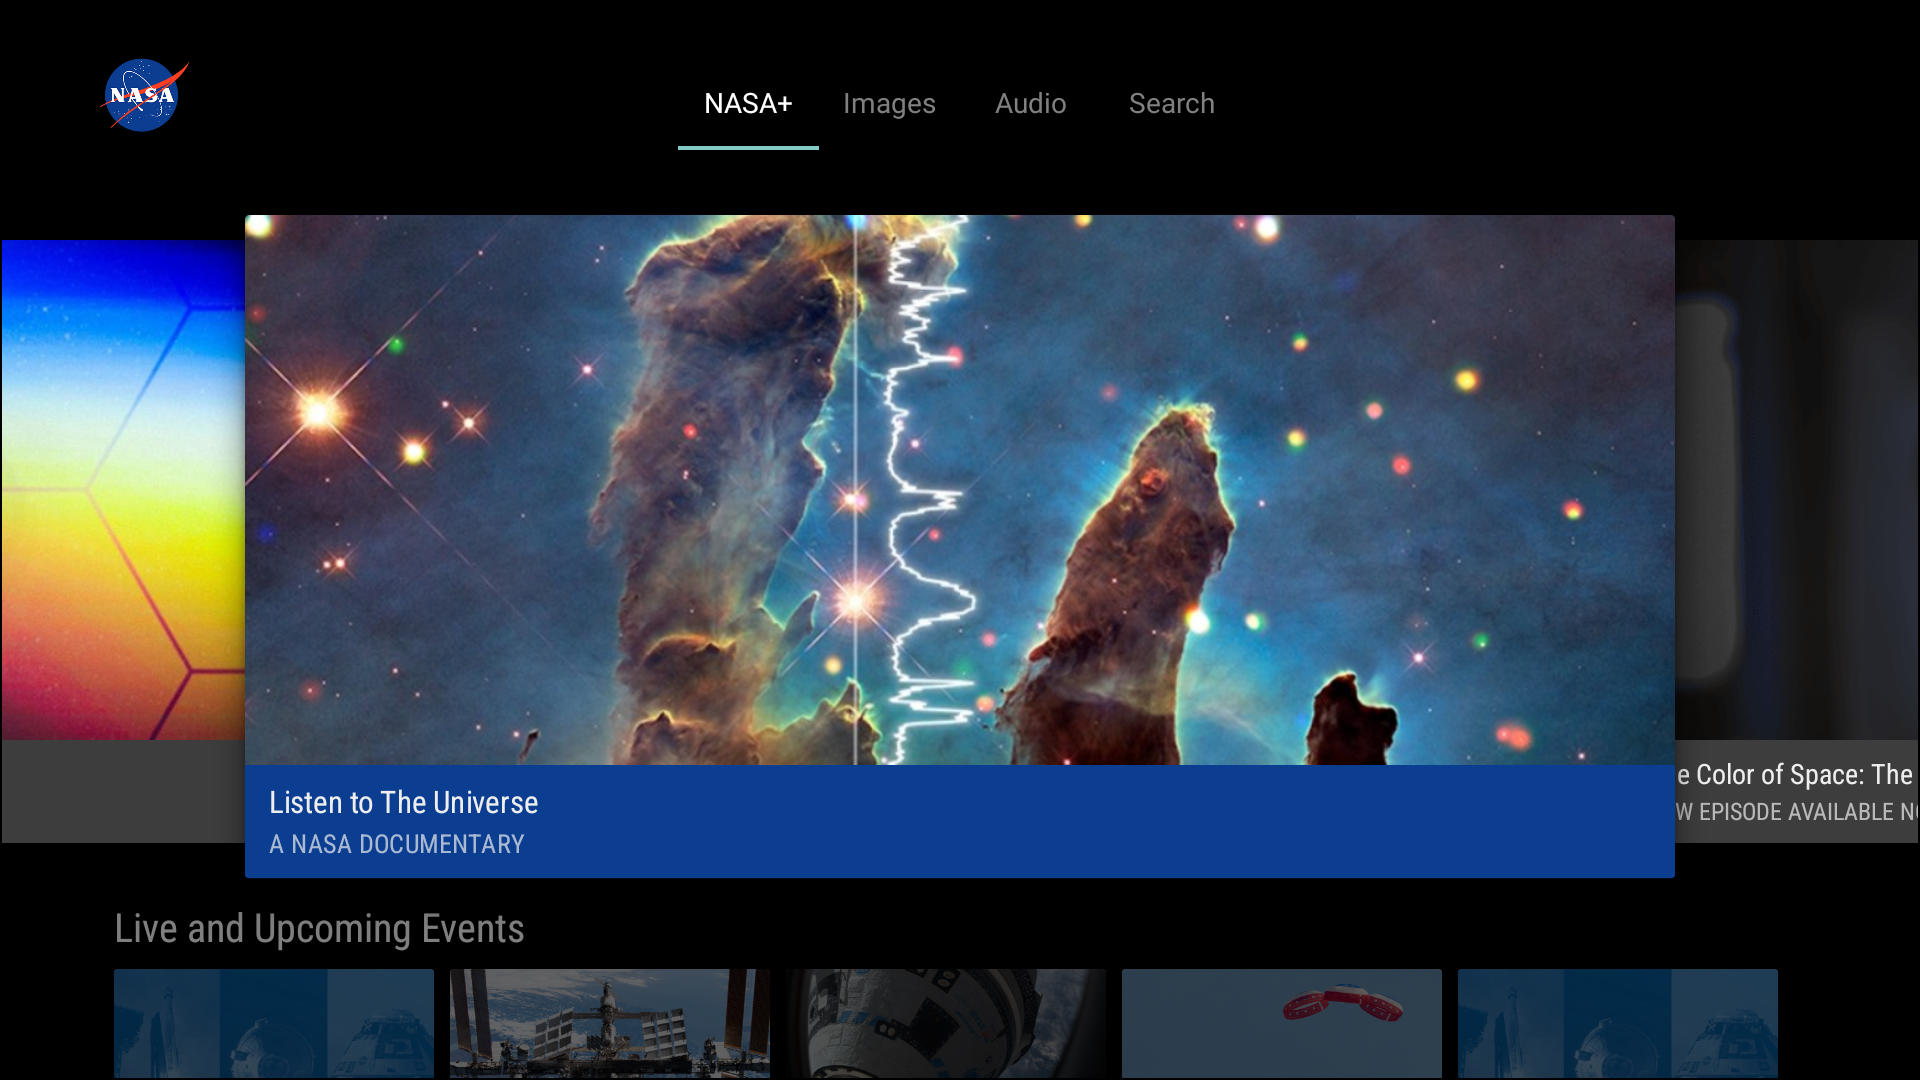Open the Starliner capsule close-up thumbnail
The height and width of the screenshot is (1080, 1920).
pyautogui.click(x=946, y=1024)
